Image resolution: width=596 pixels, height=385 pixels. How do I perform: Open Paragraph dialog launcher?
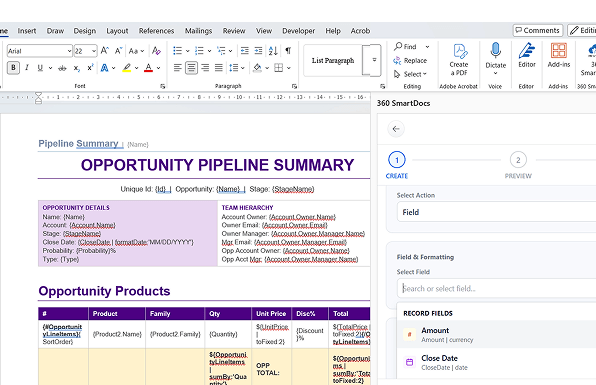pos(294,86)
